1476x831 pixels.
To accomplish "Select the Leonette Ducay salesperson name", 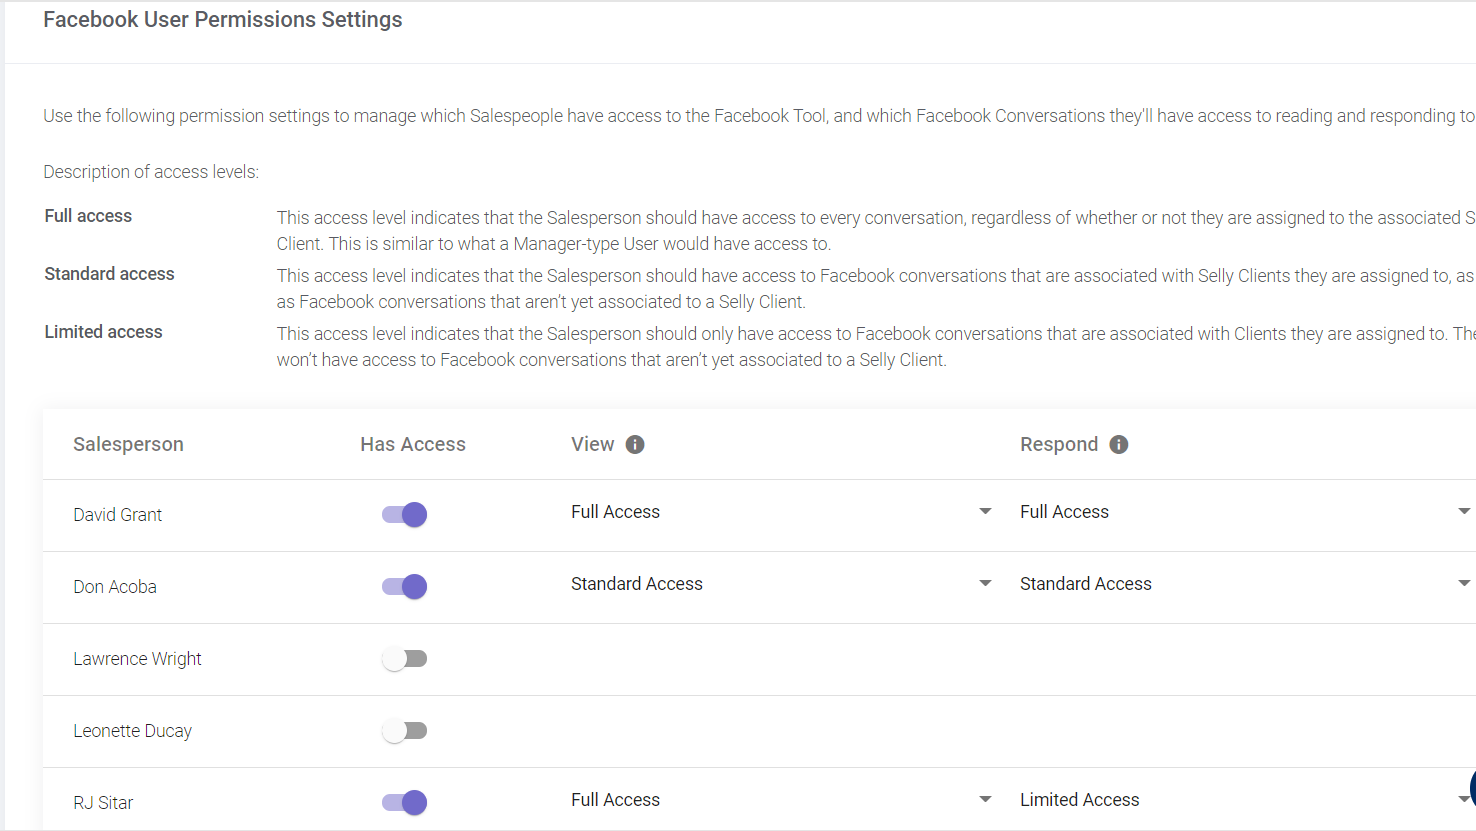I will point(132,731).
